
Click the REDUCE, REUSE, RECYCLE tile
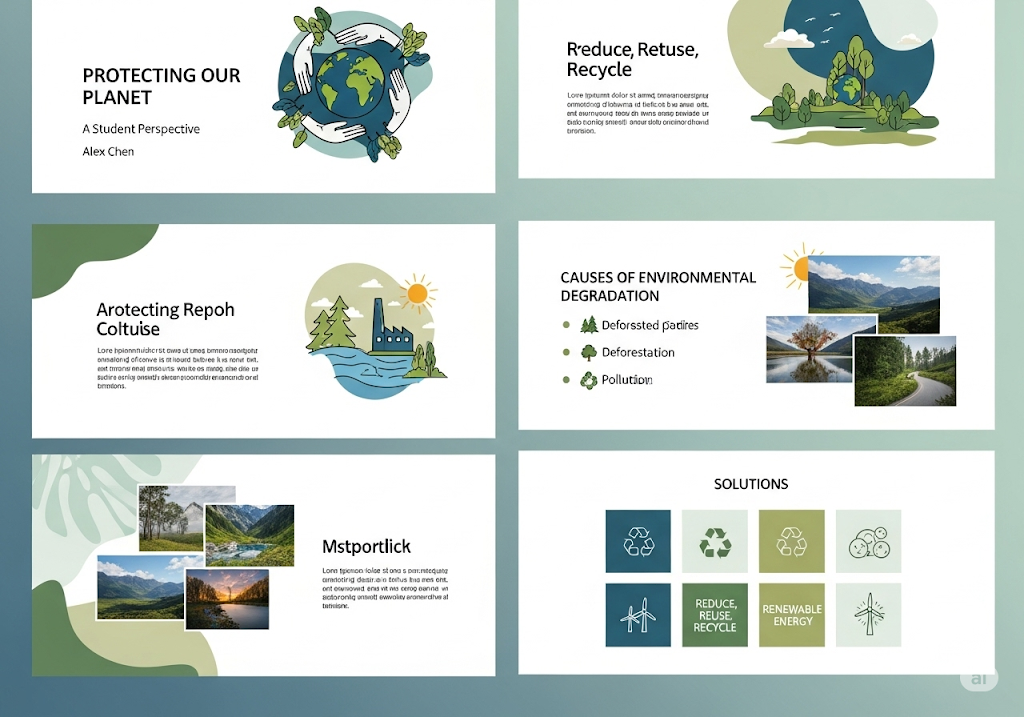[714, 615]
